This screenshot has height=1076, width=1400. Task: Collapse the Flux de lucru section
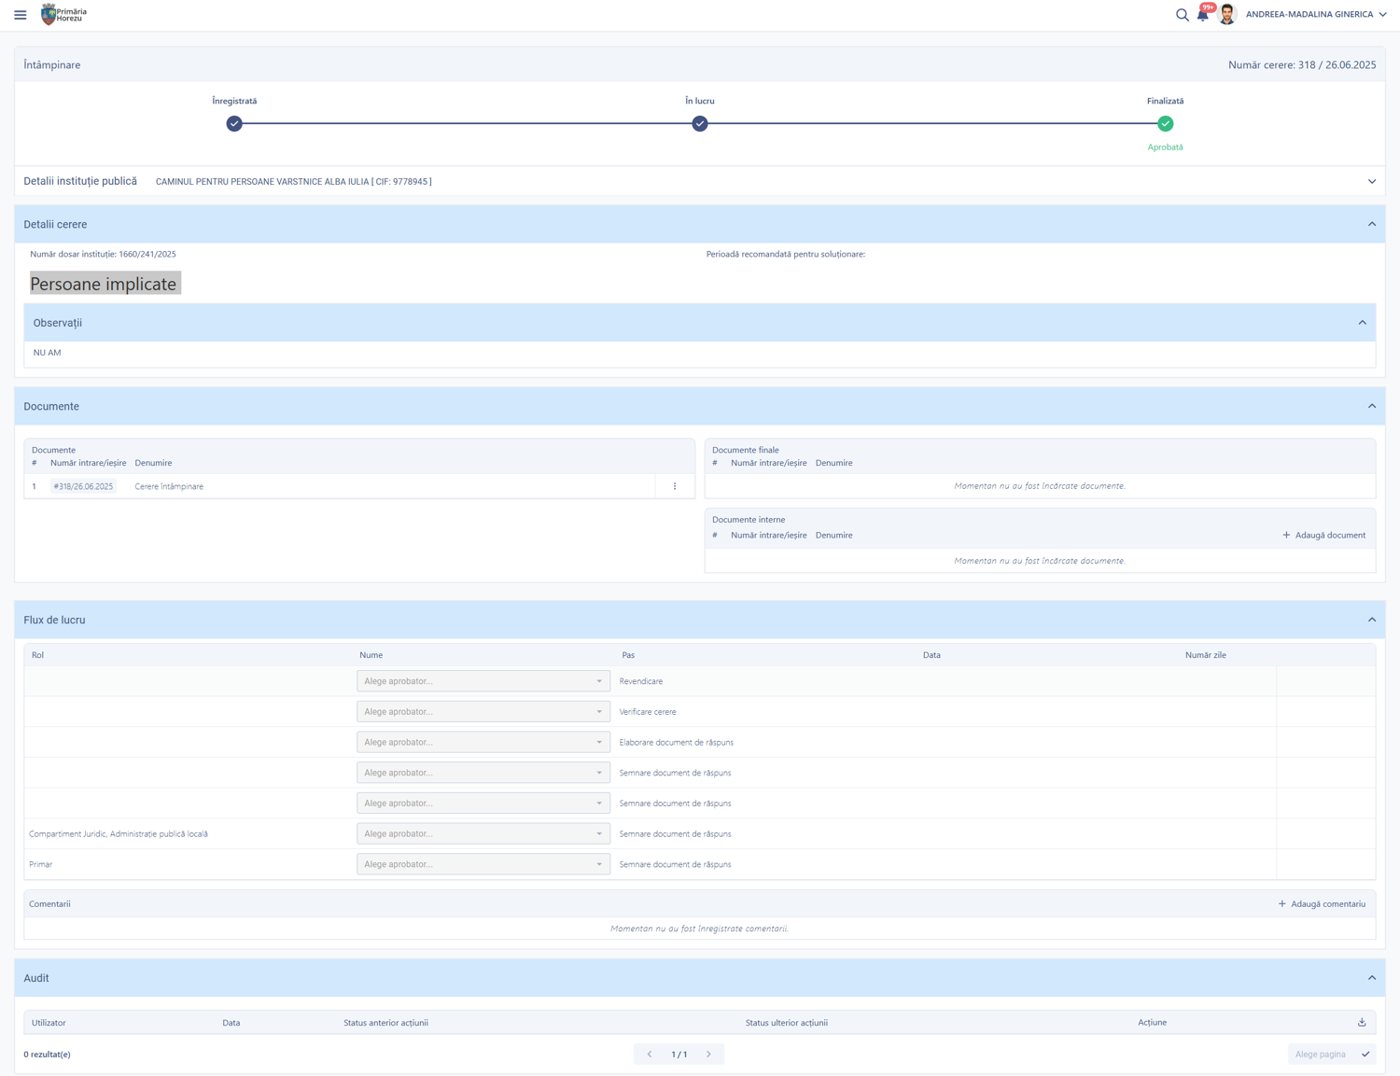click(1371, 620)
